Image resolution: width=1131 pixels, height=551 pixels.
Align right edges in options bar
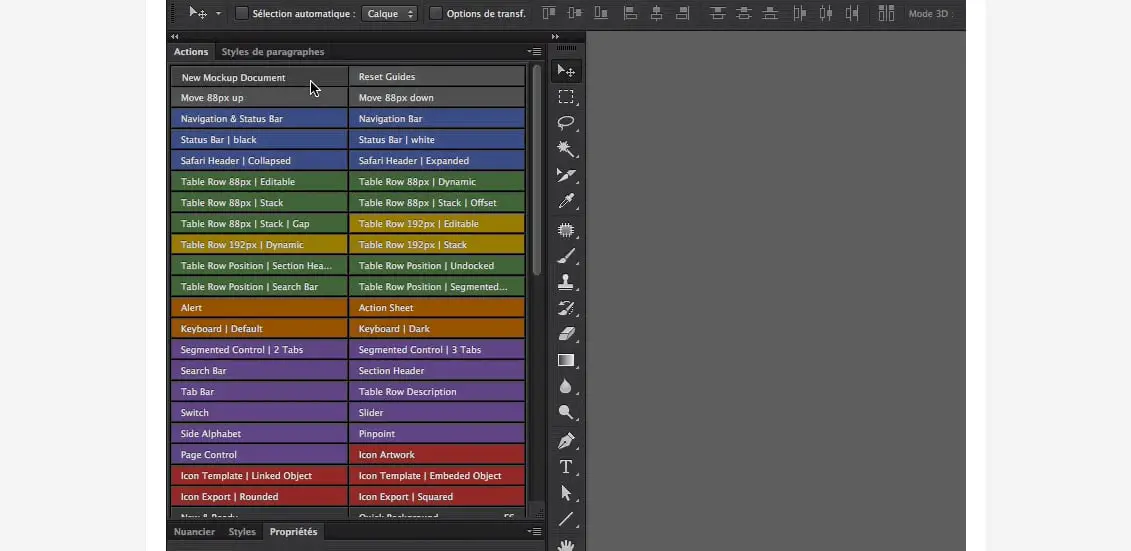[682, 13]
